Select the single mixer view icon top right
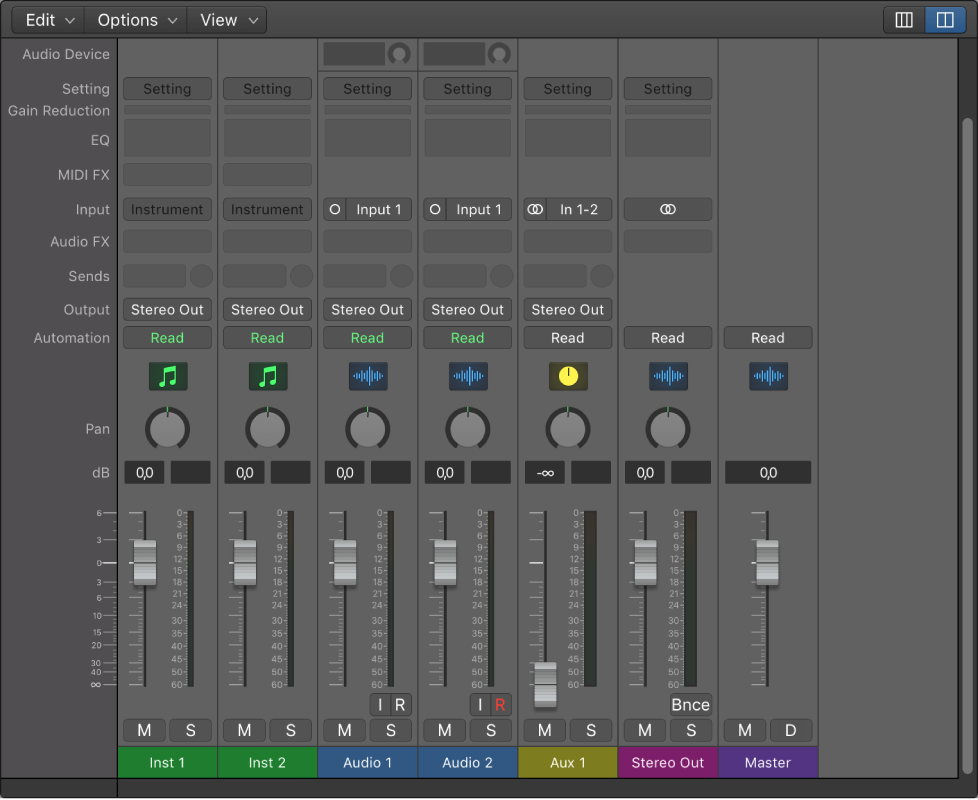Image resolution: width=978 pixels, height=800 pixels. click(903, 19)
